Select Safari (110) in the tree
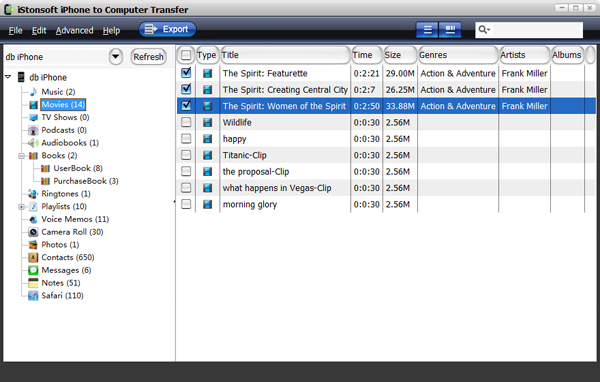This screenshot has height=382, width=600. [62, 295]
